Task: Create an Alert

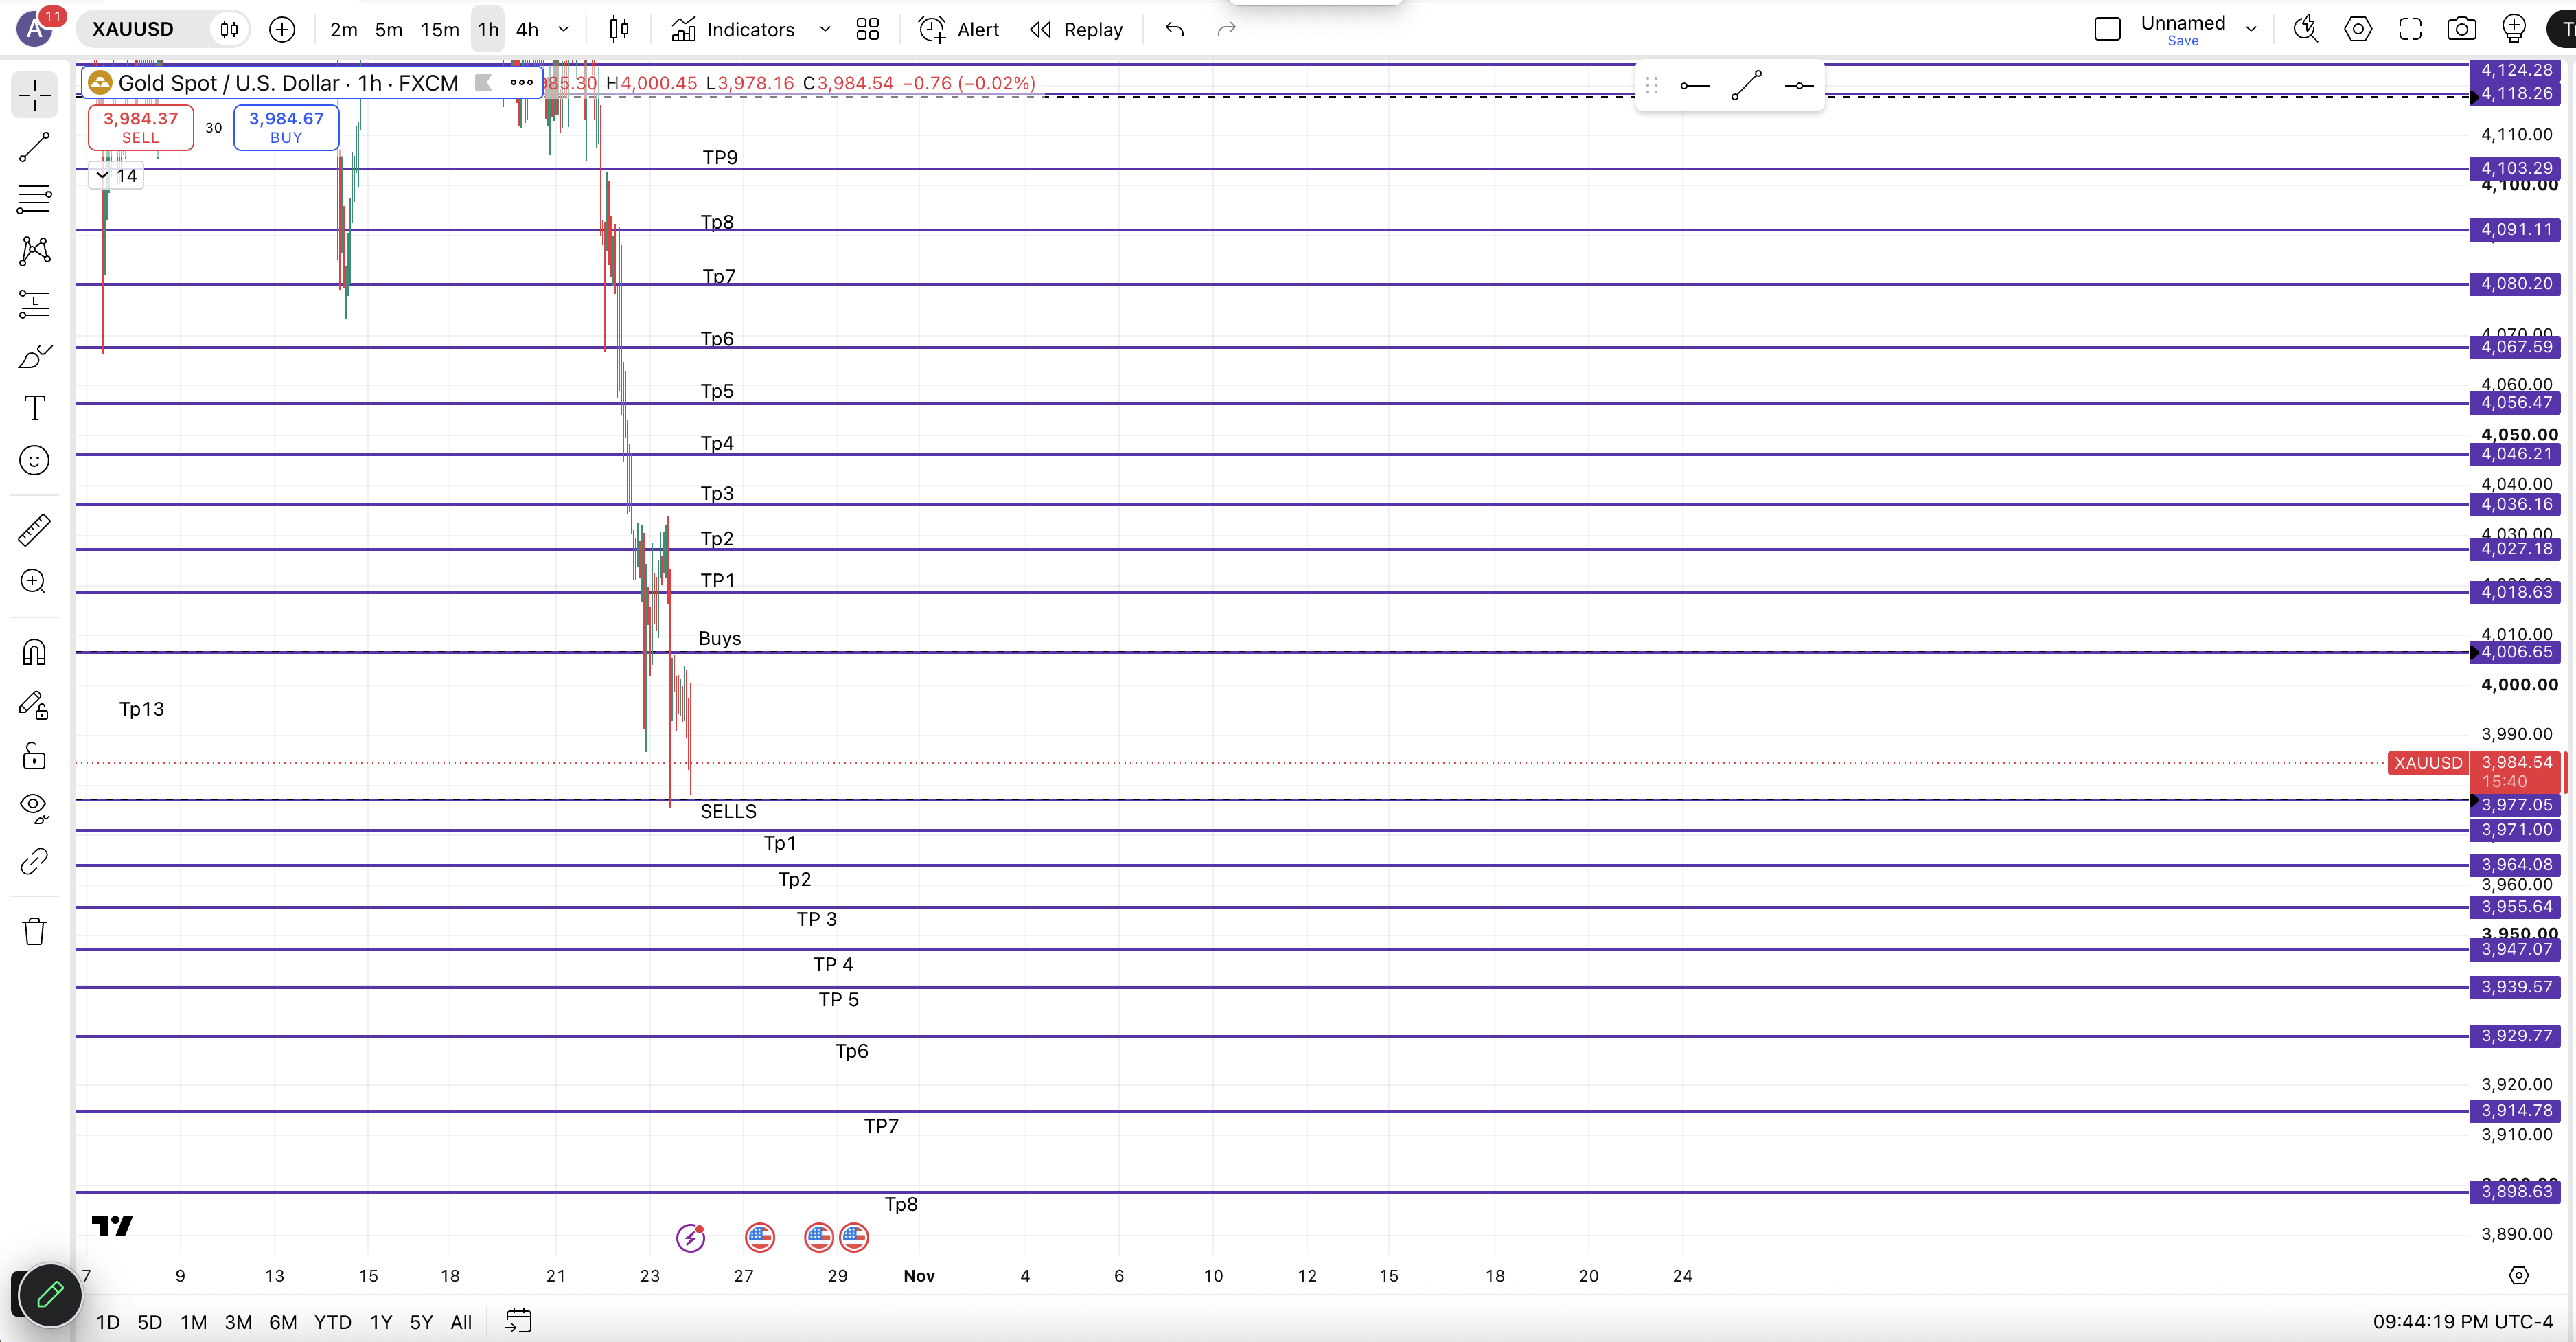Action: tap(958, 29)
